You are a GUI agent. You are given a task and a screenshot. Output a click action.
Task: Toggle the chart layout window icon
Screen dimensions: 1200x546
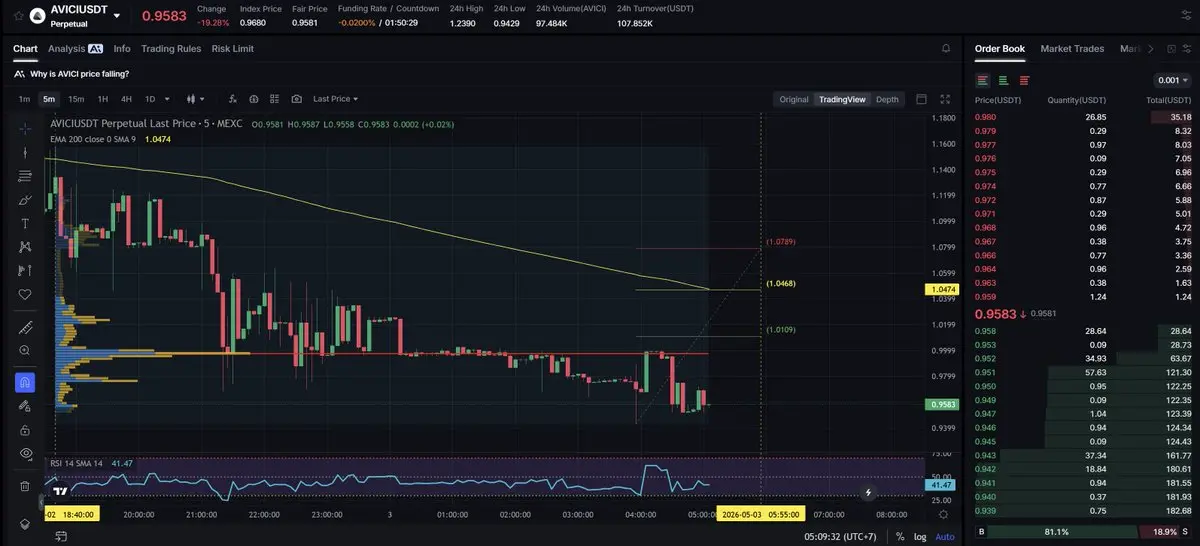tap(921, 99)
